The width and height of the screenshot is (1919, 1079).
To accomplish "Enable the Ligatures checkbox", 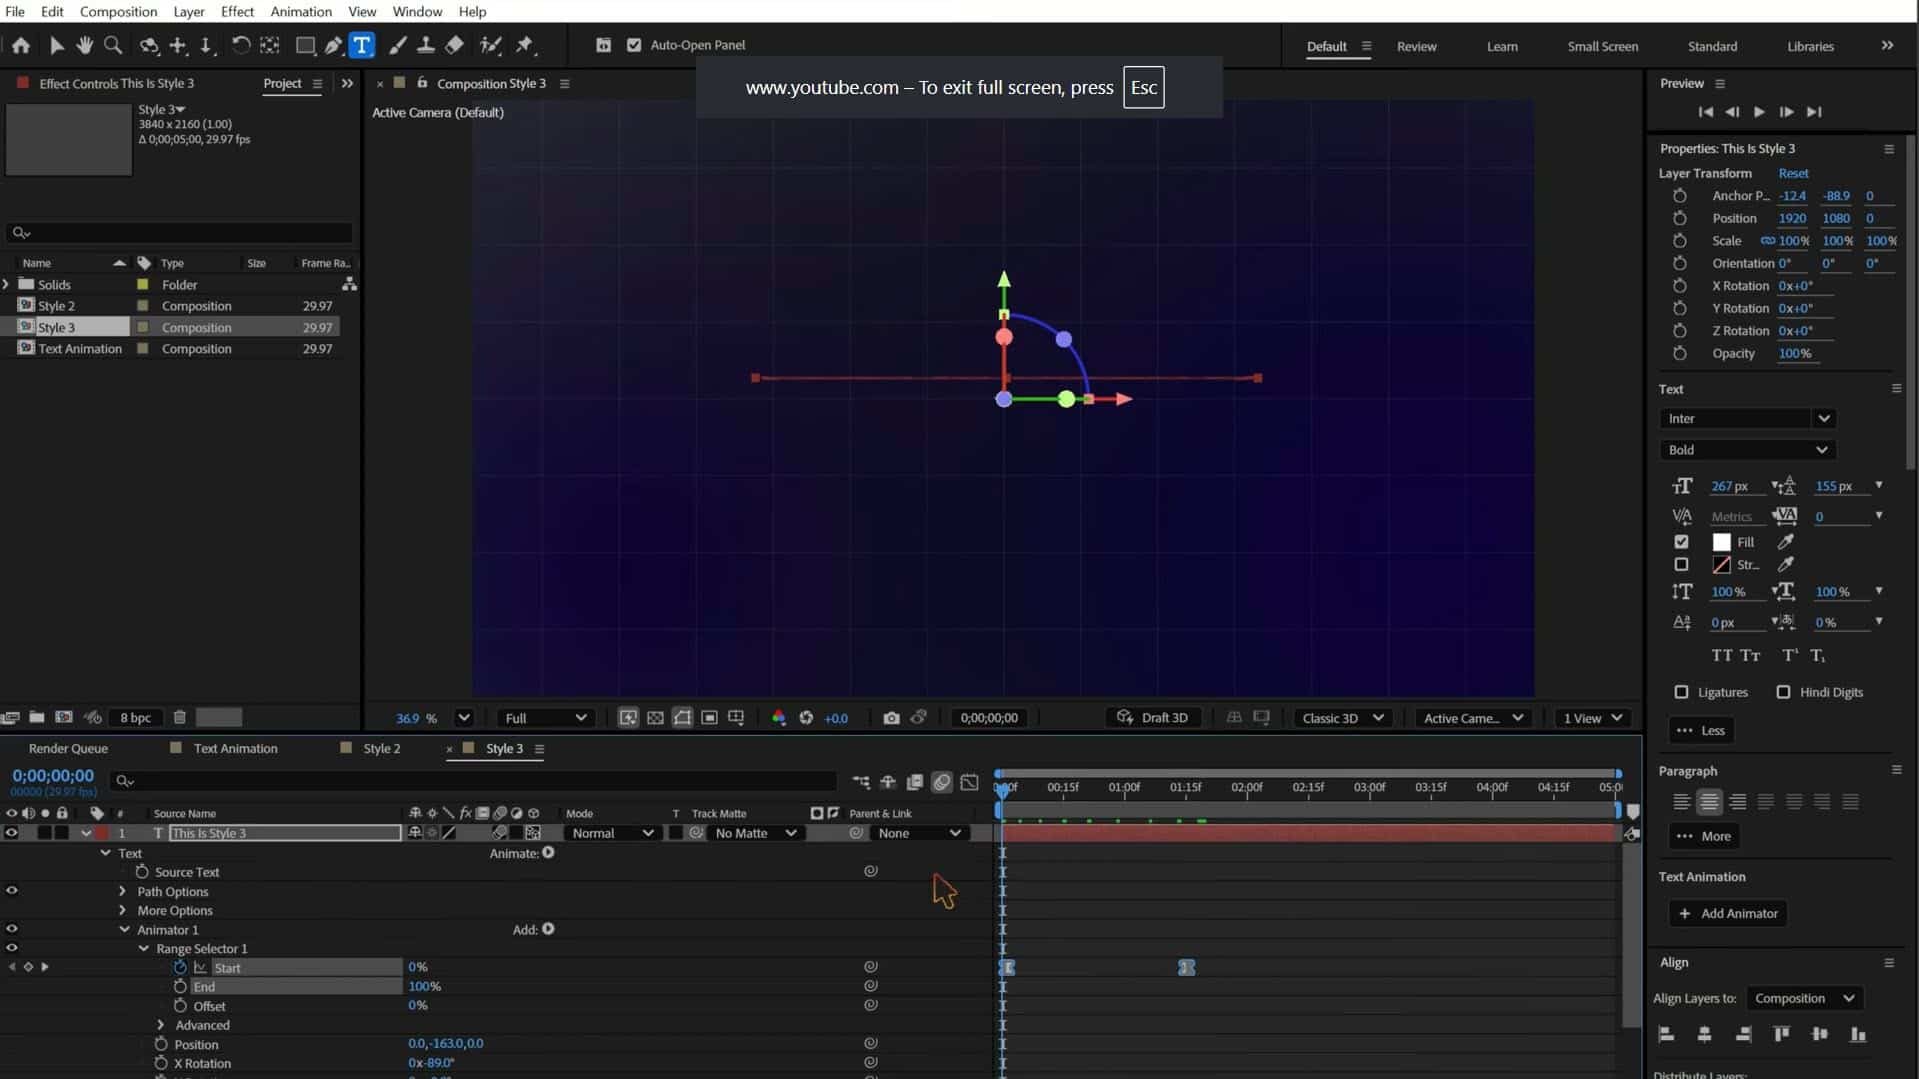I will (x=1681, y=691).
